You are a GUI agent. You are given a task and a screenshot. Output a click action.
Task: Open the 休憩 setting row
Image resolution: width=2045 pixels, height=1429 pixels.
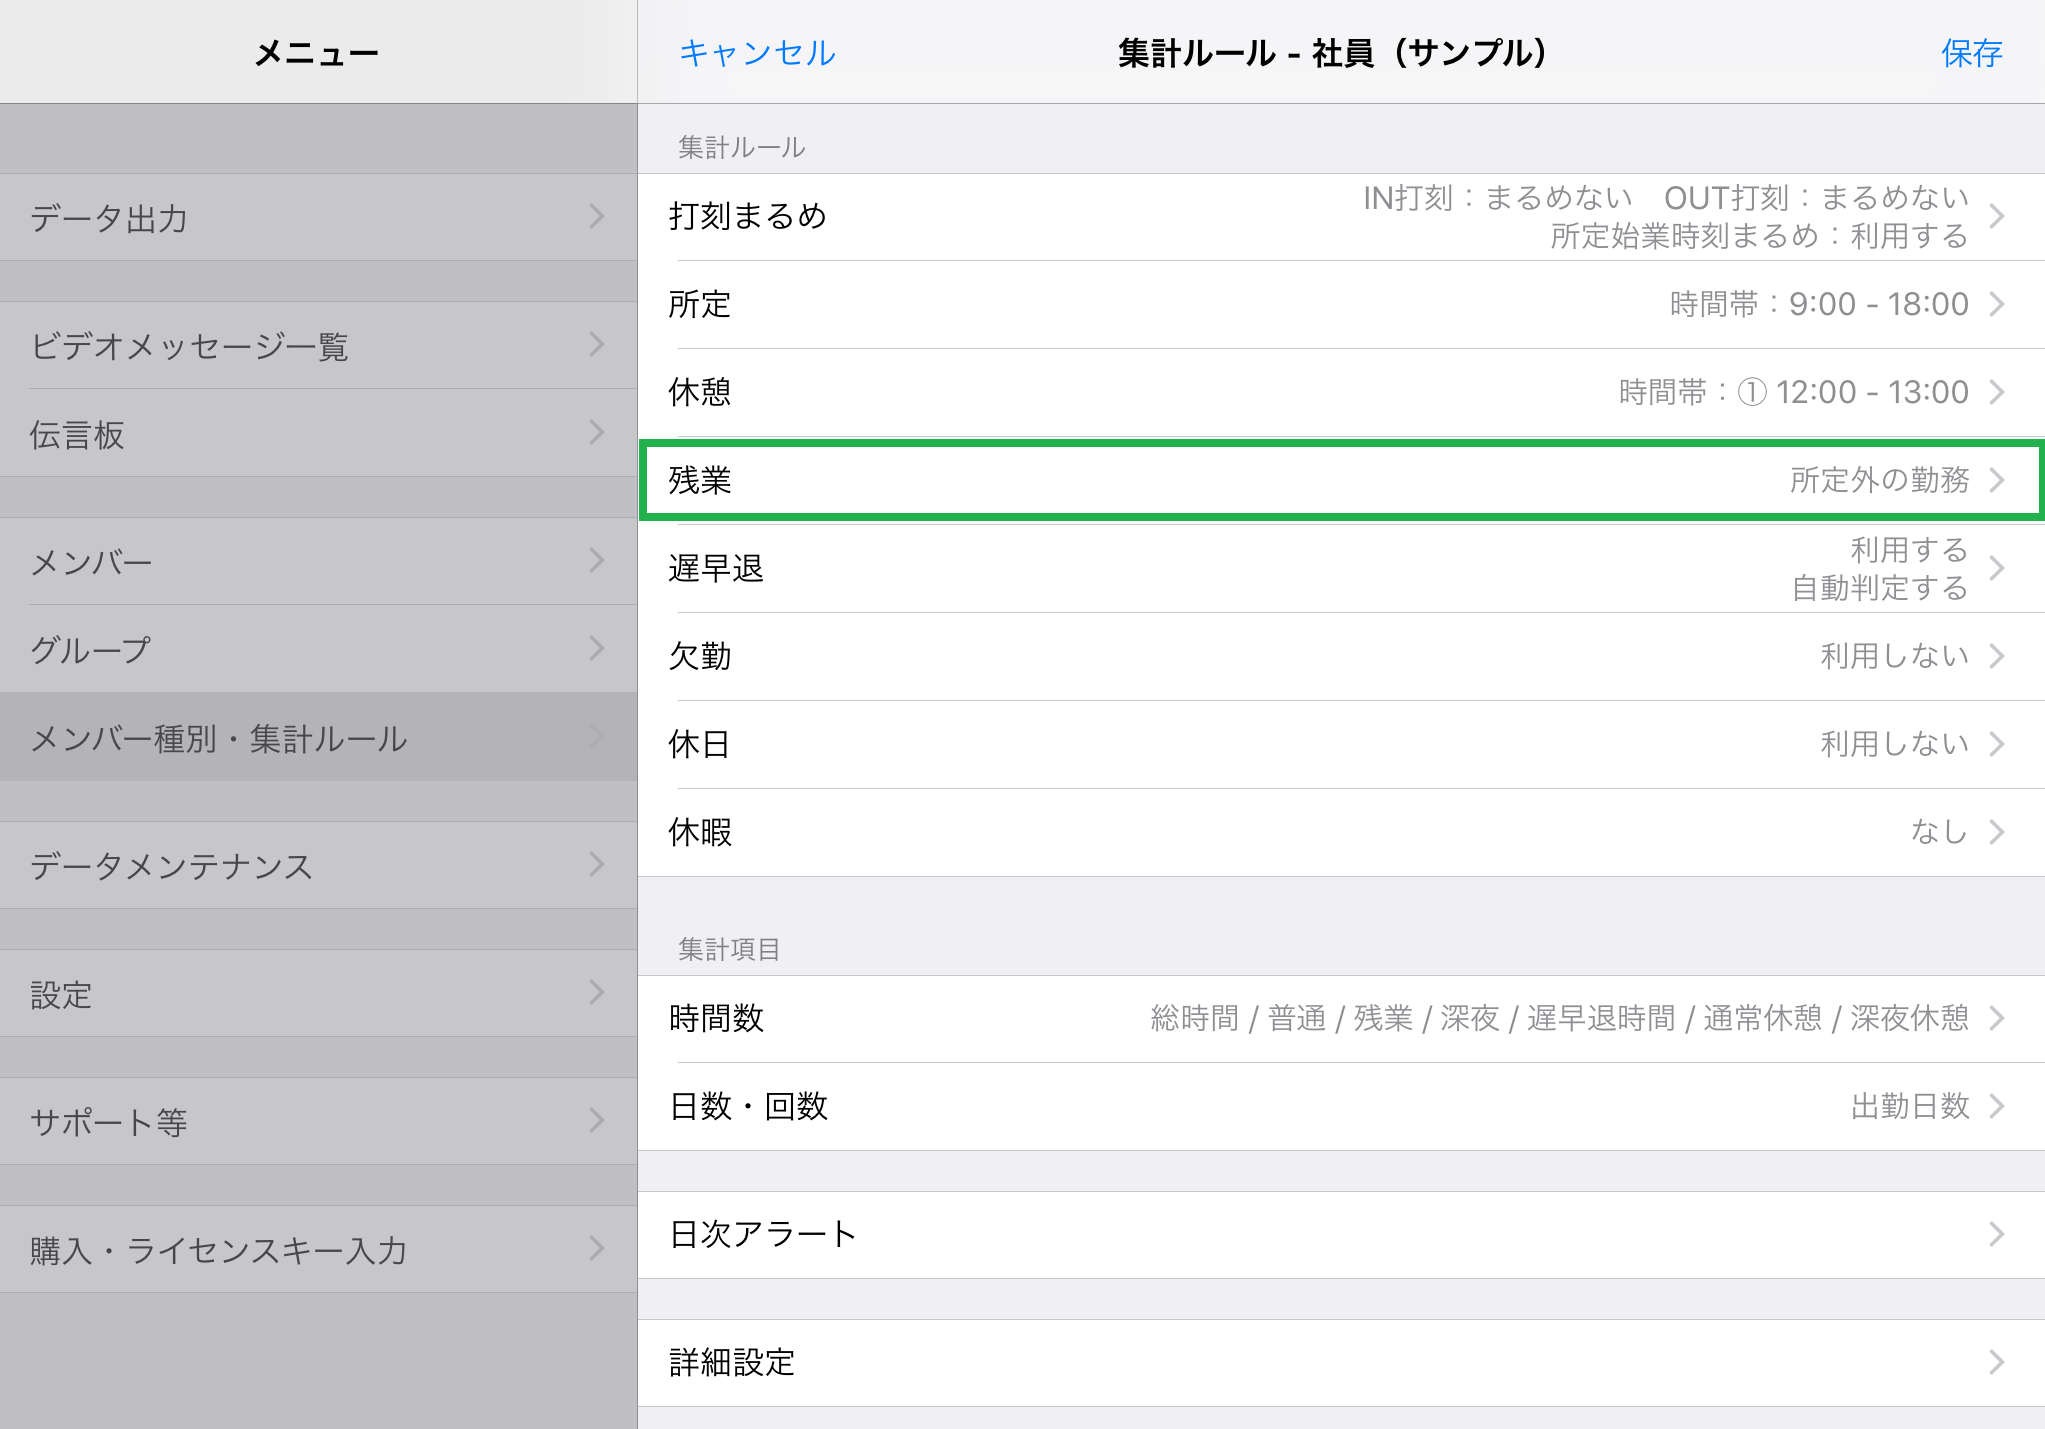coord(1341,393)
